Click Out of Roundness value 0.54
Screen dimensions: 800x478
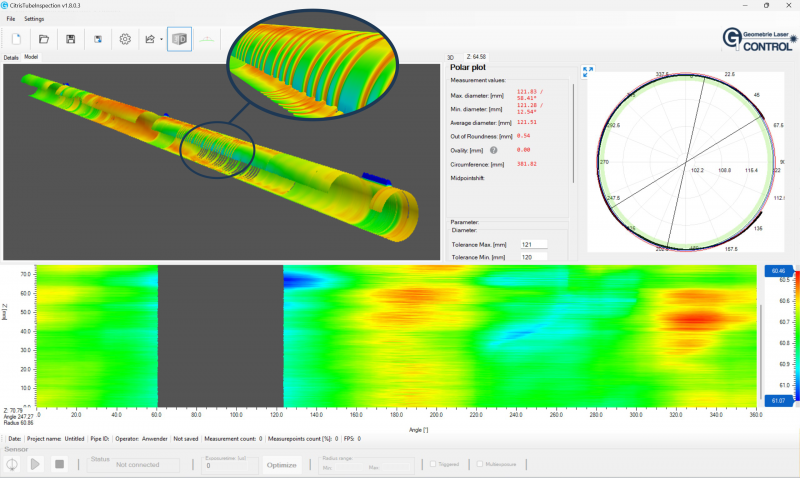(523, 136)
